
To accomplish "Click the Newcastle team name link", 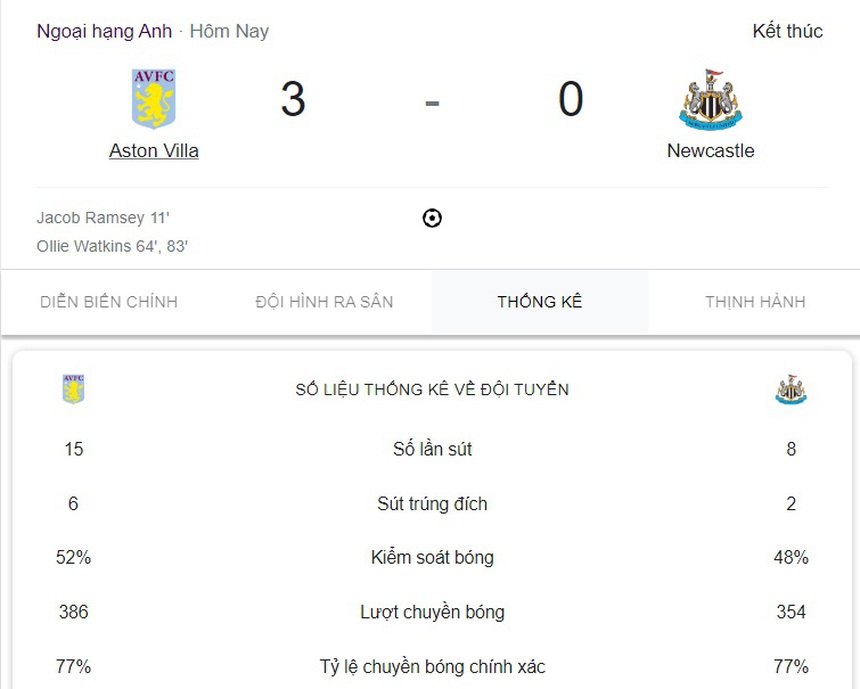I will tap(710, 150).
